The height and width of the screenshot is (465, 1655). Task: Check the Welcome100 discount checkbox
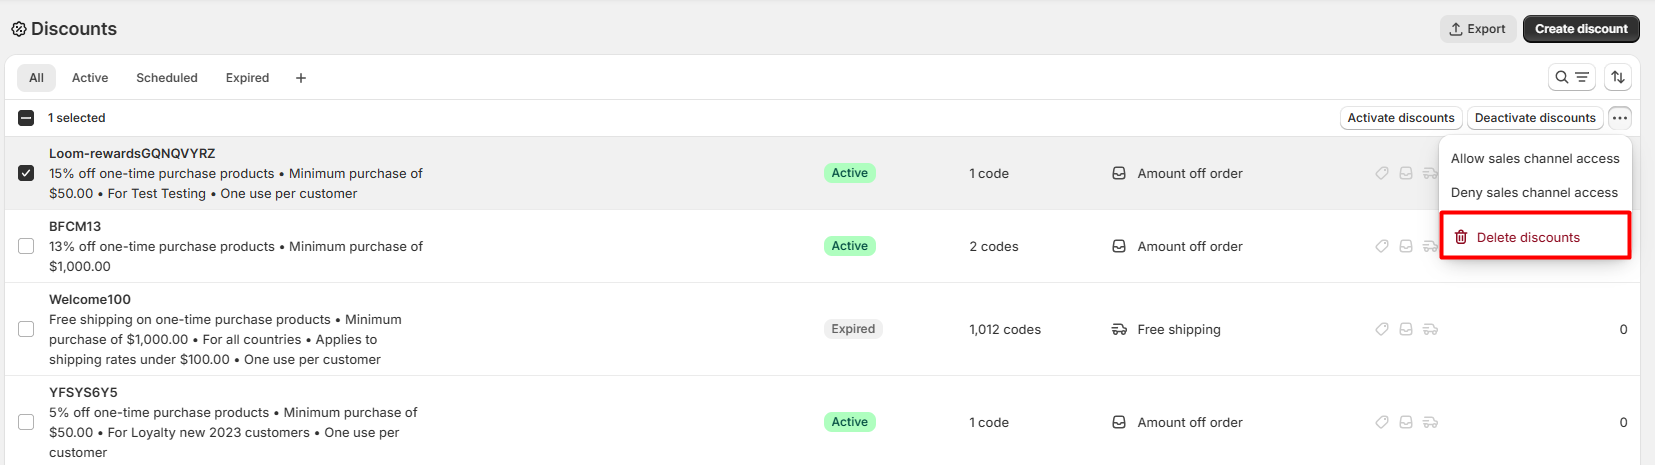point(26,329)
